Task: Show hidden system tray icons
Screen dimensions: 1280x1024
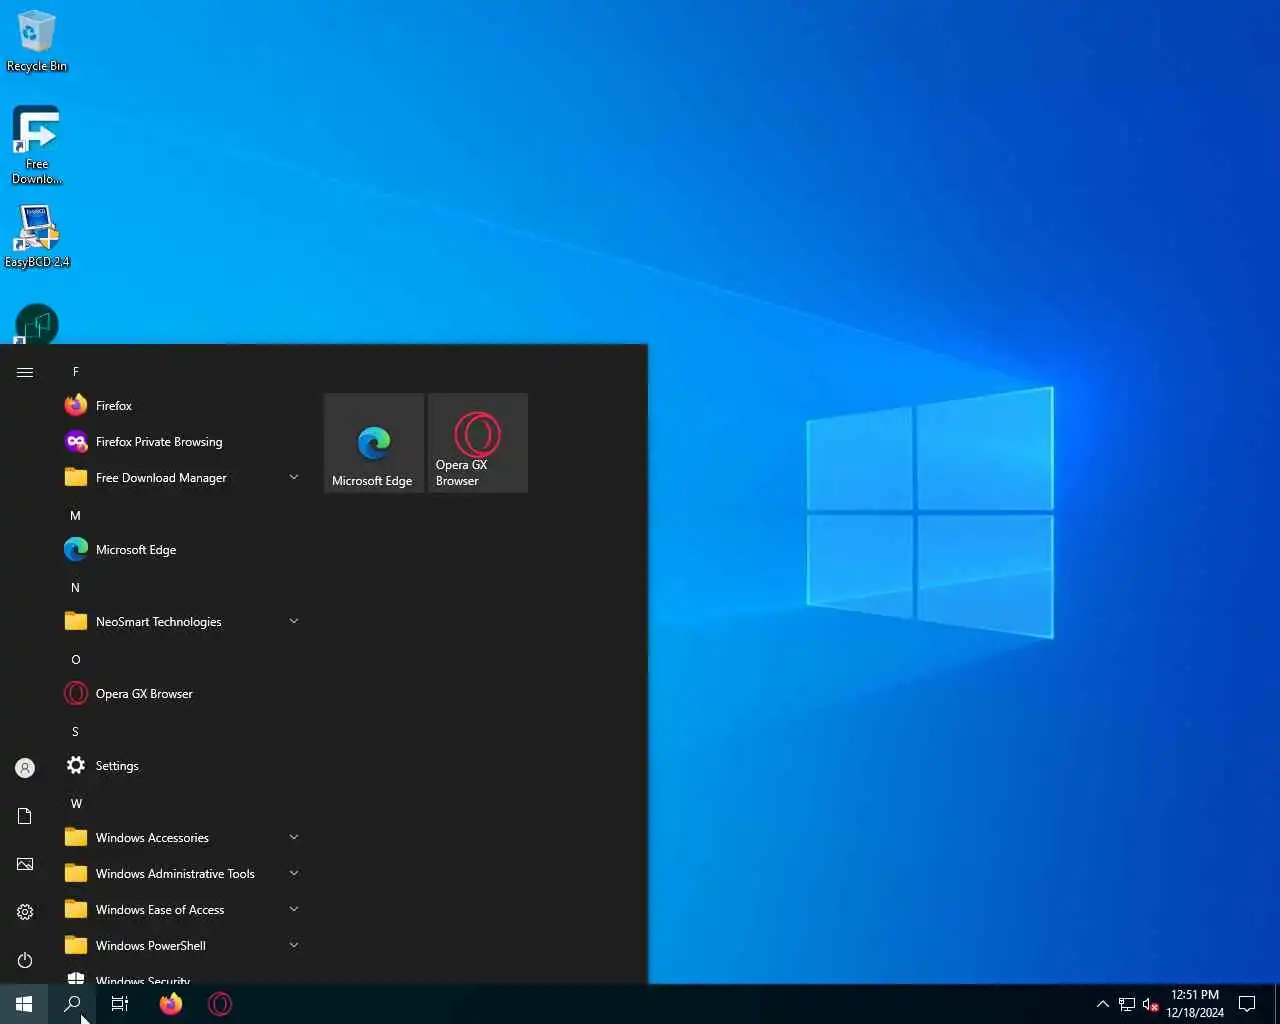Action: (1102, 1004)
